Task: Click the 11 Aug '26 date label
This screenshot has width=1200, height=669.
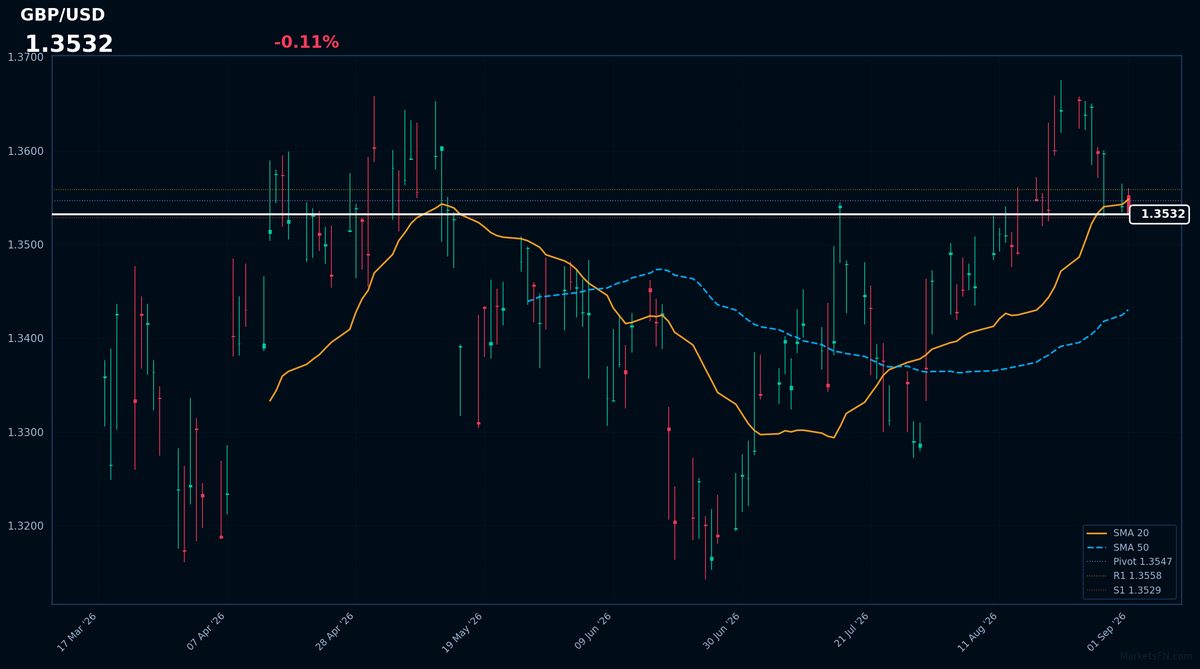Action: pos(977,633)
